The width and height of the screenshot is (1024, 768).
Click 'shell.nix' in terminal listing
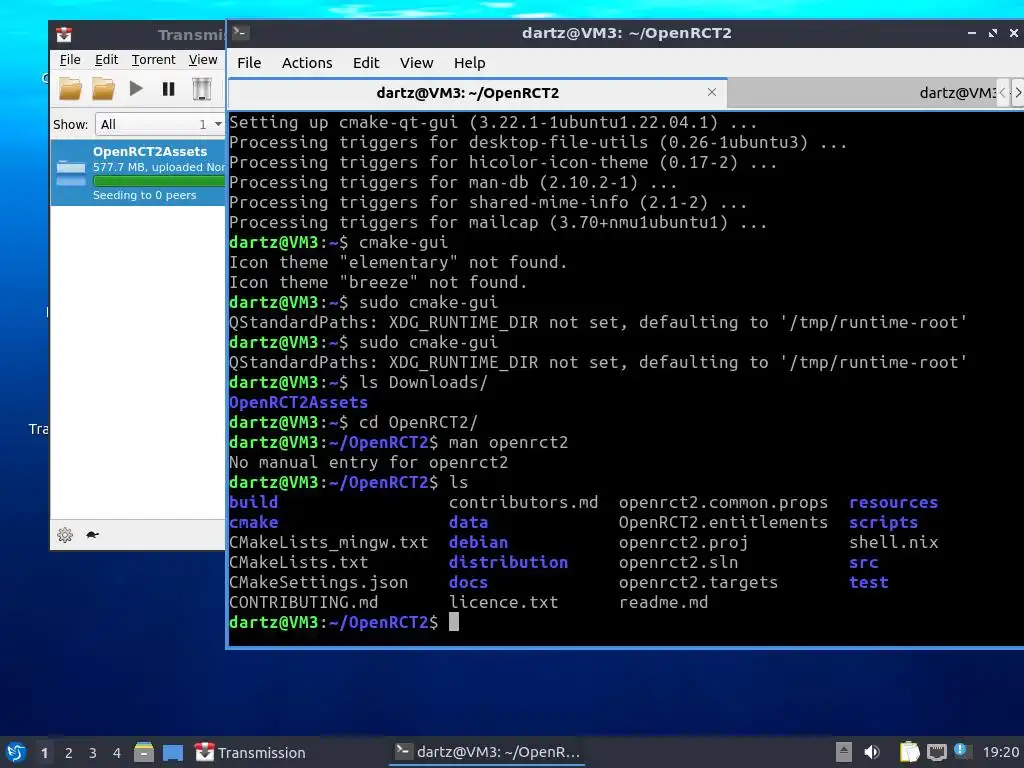(893, 542)
